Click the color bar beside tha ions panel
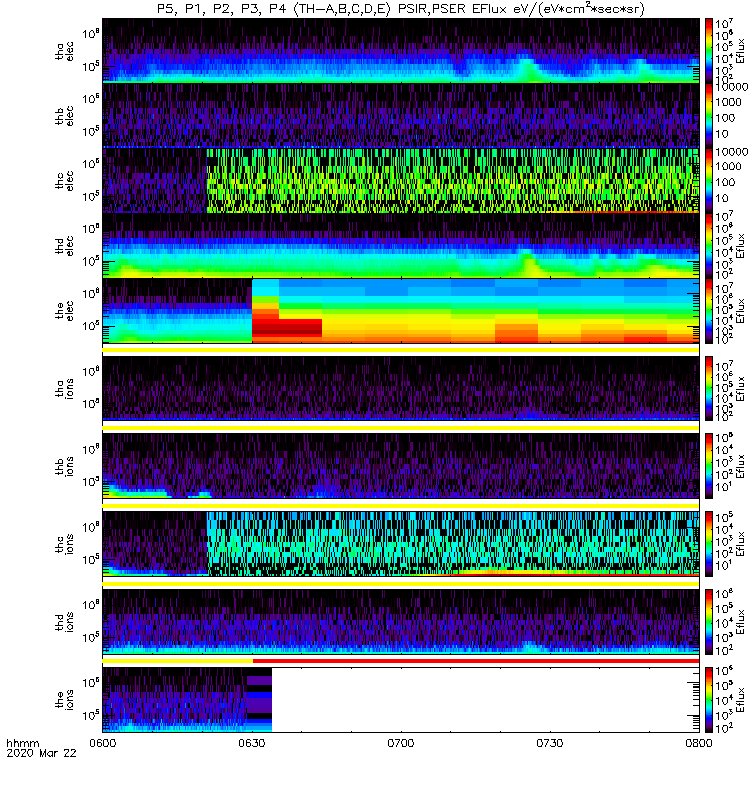The image size is (750, 800). click(709, 388)
